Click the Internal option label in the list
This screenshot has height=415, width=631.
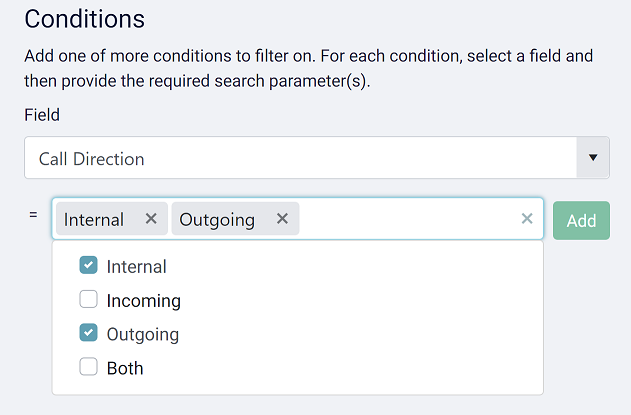136,266
